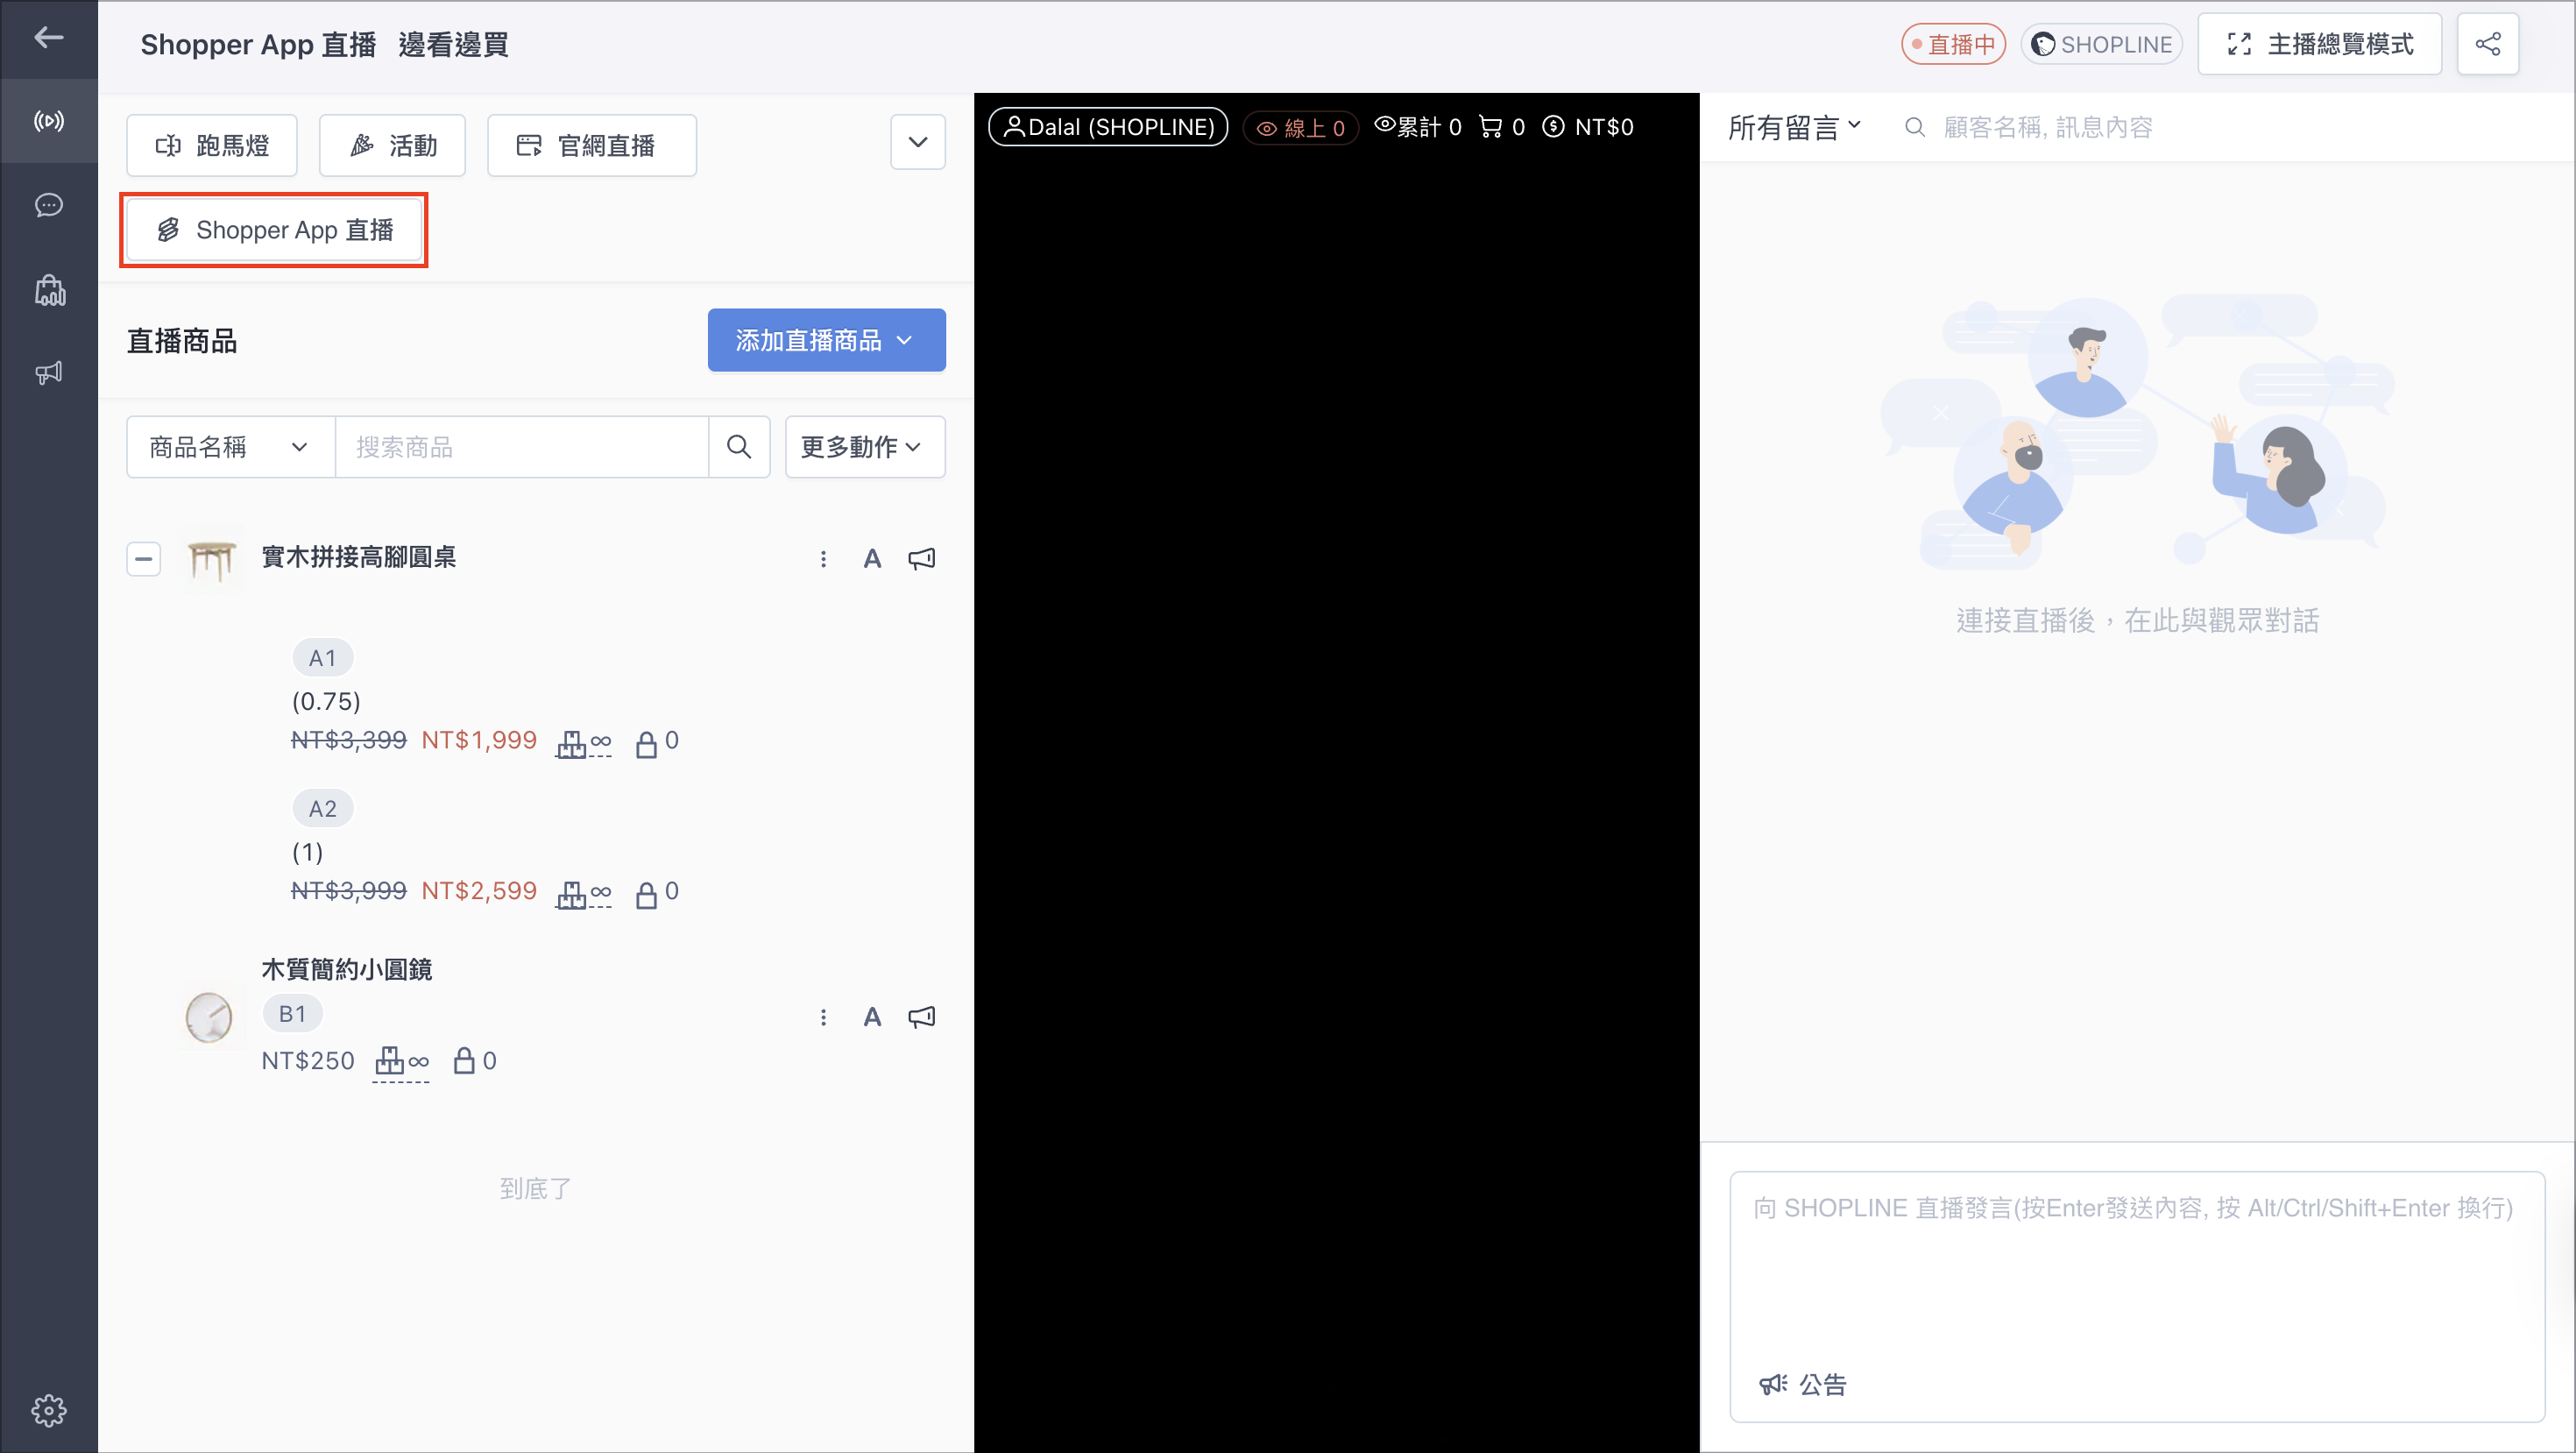Click lock icon for A1 variant

646,743
